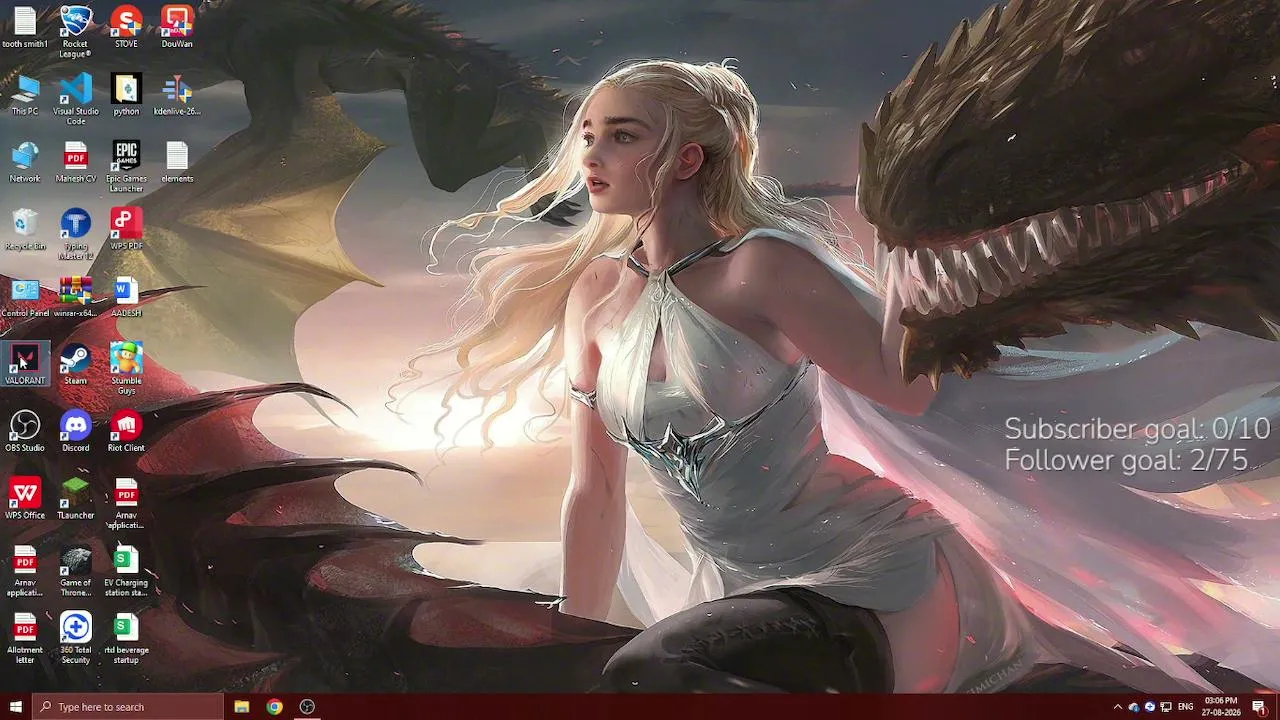Image resolution: width=1280 pixels, height=720 pixels.
Task: Select the 360 Total Security desktop shortcut
Action: tap(75, 637)
